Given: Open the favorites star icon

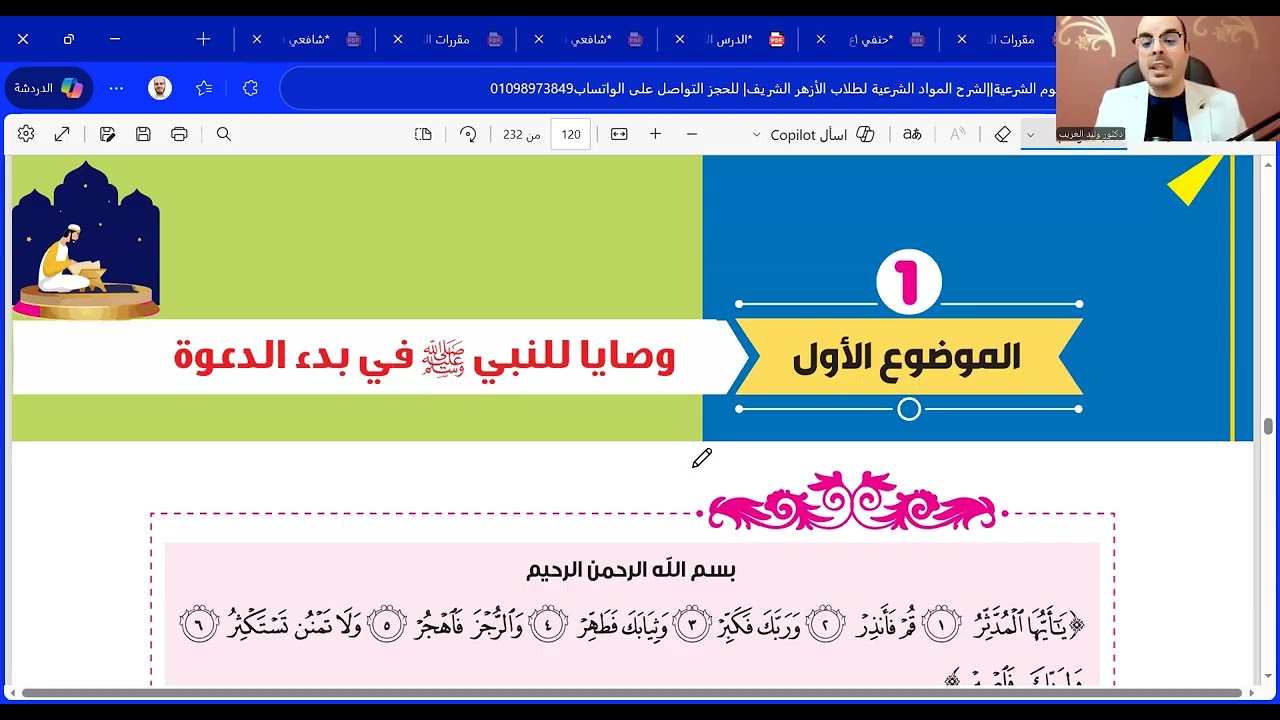Looking at the screenshot, I should tap(204, 88).
